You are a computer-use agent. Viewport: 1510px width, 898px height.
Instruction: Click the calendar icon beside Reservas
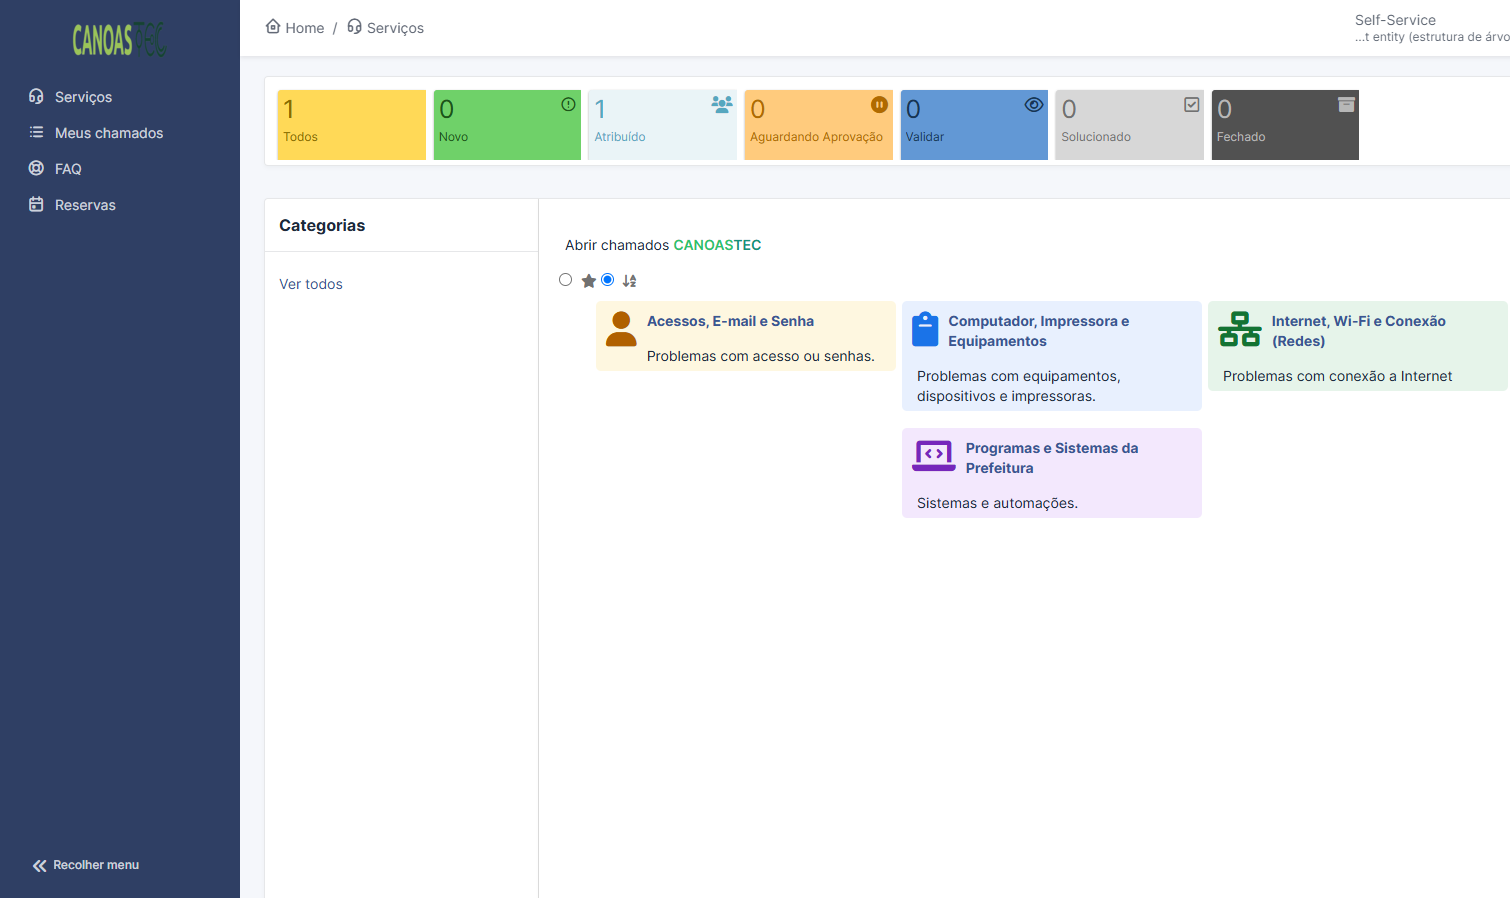coord(36,204)
